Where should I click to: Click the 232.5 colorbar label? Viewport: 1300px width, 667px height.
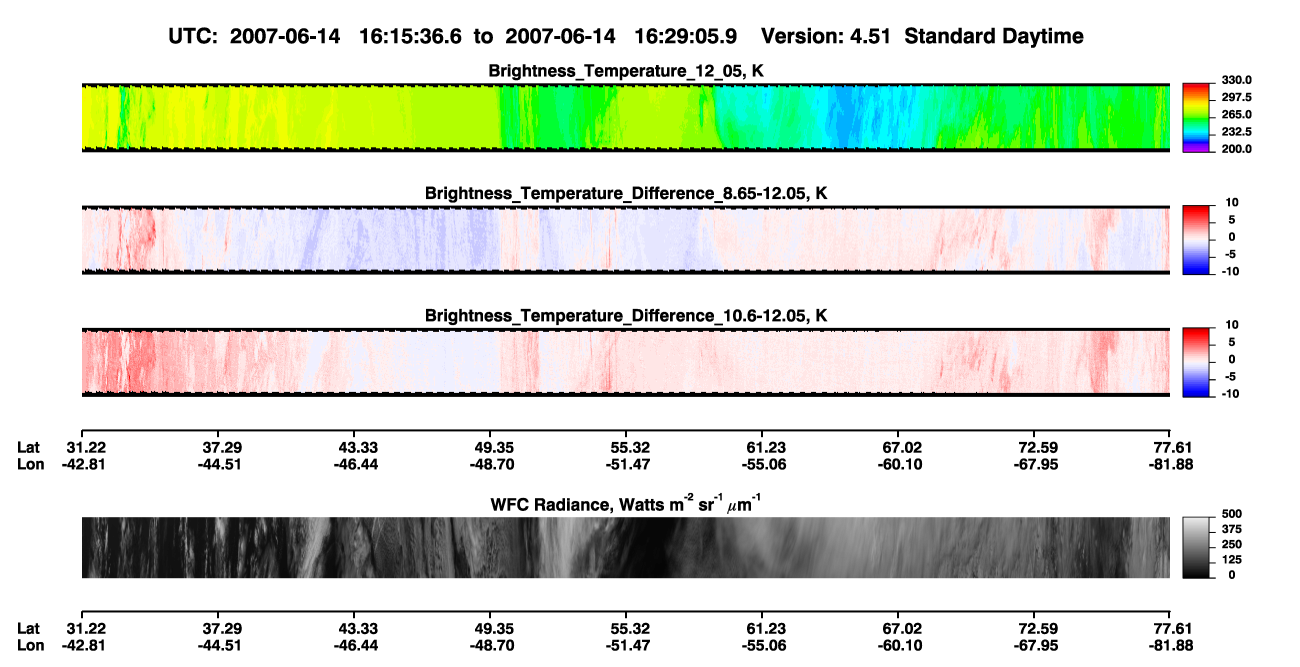tap(1236, 131)
